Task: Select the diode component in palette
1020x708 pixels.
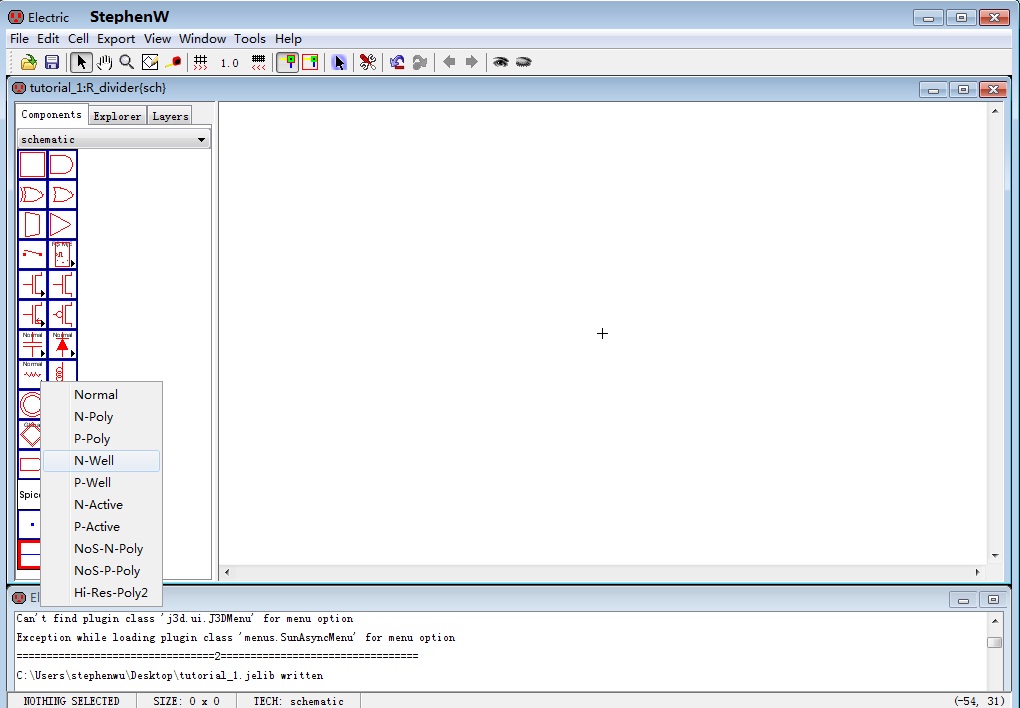Action: click(62, 345)
